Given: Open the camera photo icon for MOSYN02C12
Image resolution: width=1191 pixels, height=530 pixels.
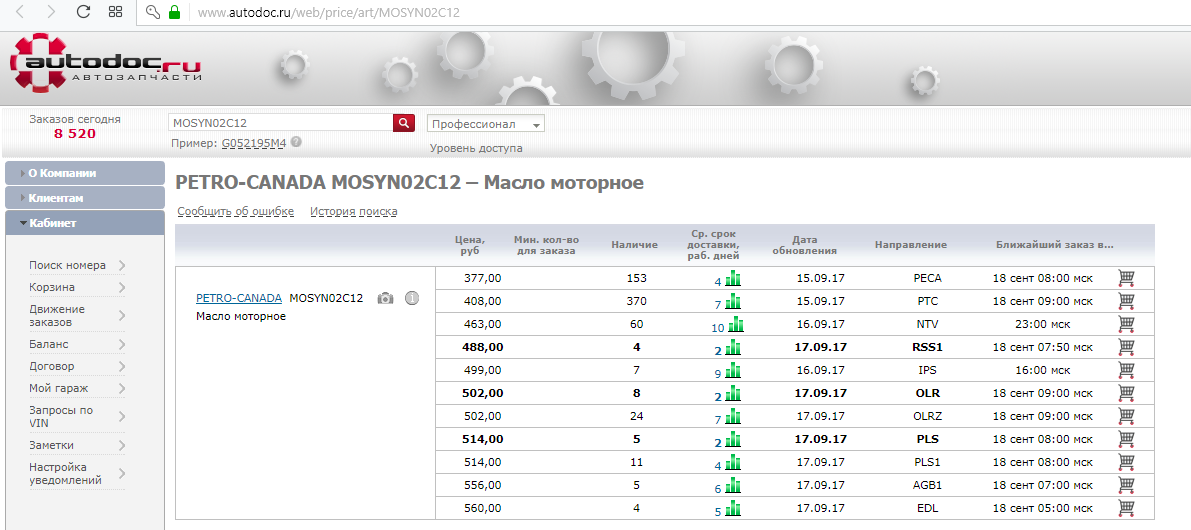Looking at the screenshot, I should point(386,298).
